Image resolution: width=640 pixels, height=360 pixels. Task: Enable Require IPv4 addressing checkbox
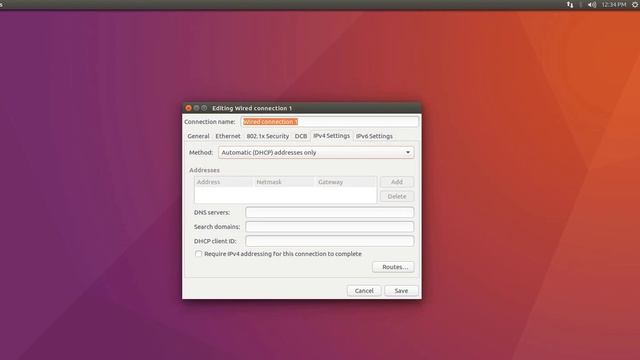click(198, 254)
